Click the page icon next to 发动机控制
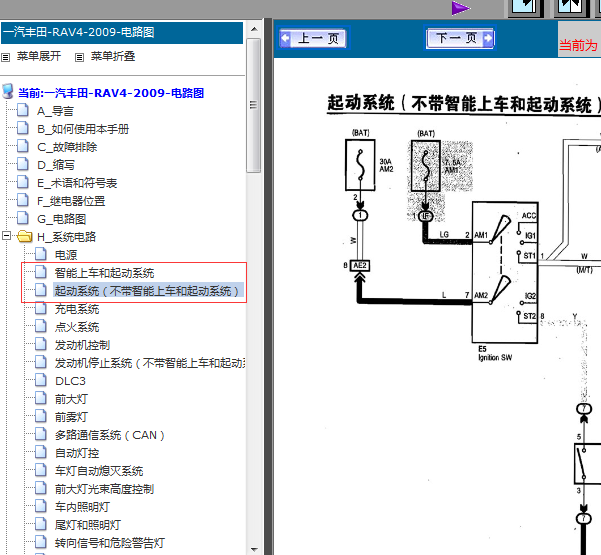The width and height of the screenshot is (601, 555). [41, 343]
